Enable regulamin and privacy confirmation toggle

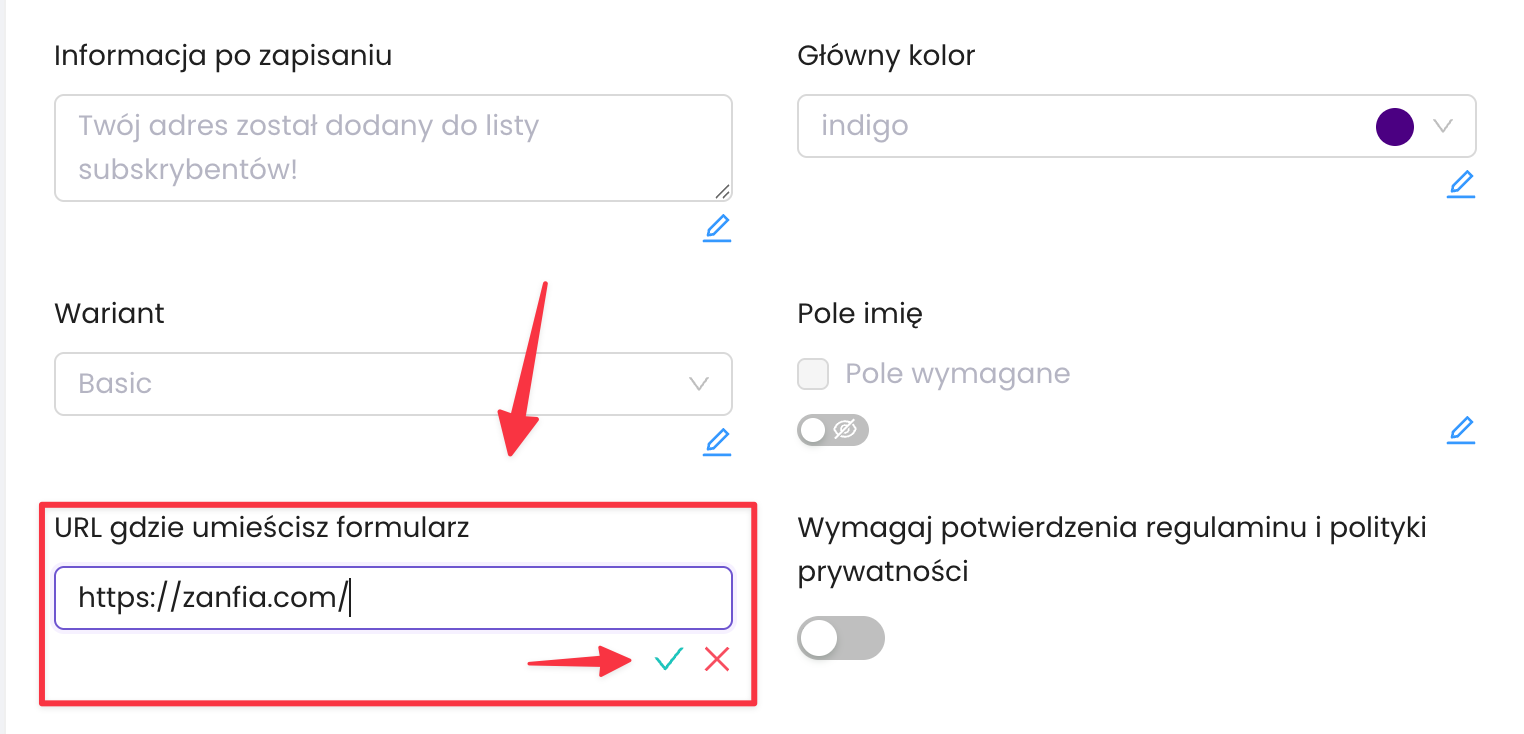[841, 638]
